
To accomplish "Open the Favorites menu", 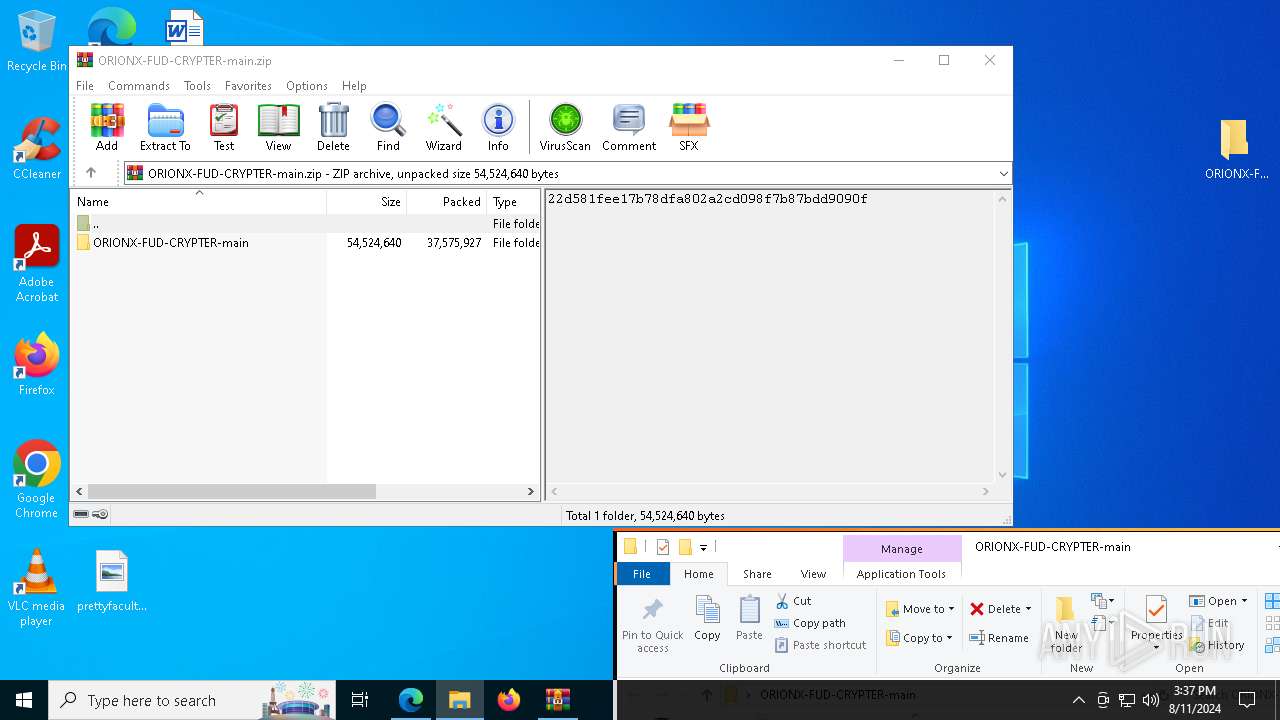I will (248, 86).
